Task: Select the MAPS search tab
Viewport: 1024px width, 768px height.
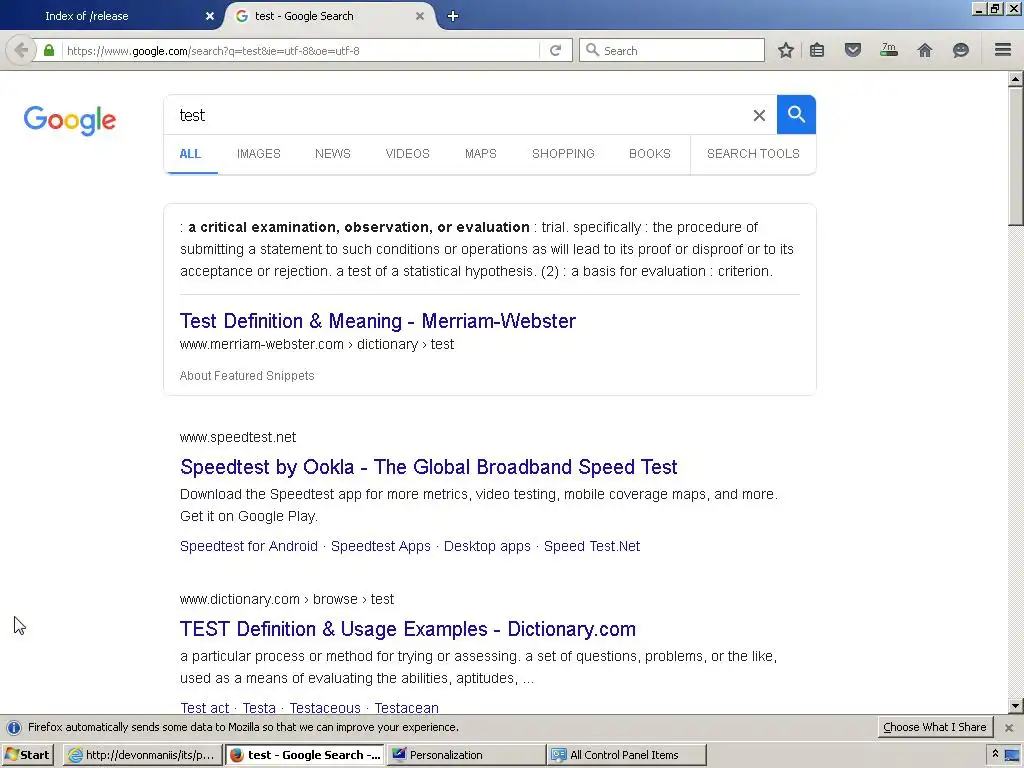Action: [x=481, y=153]
